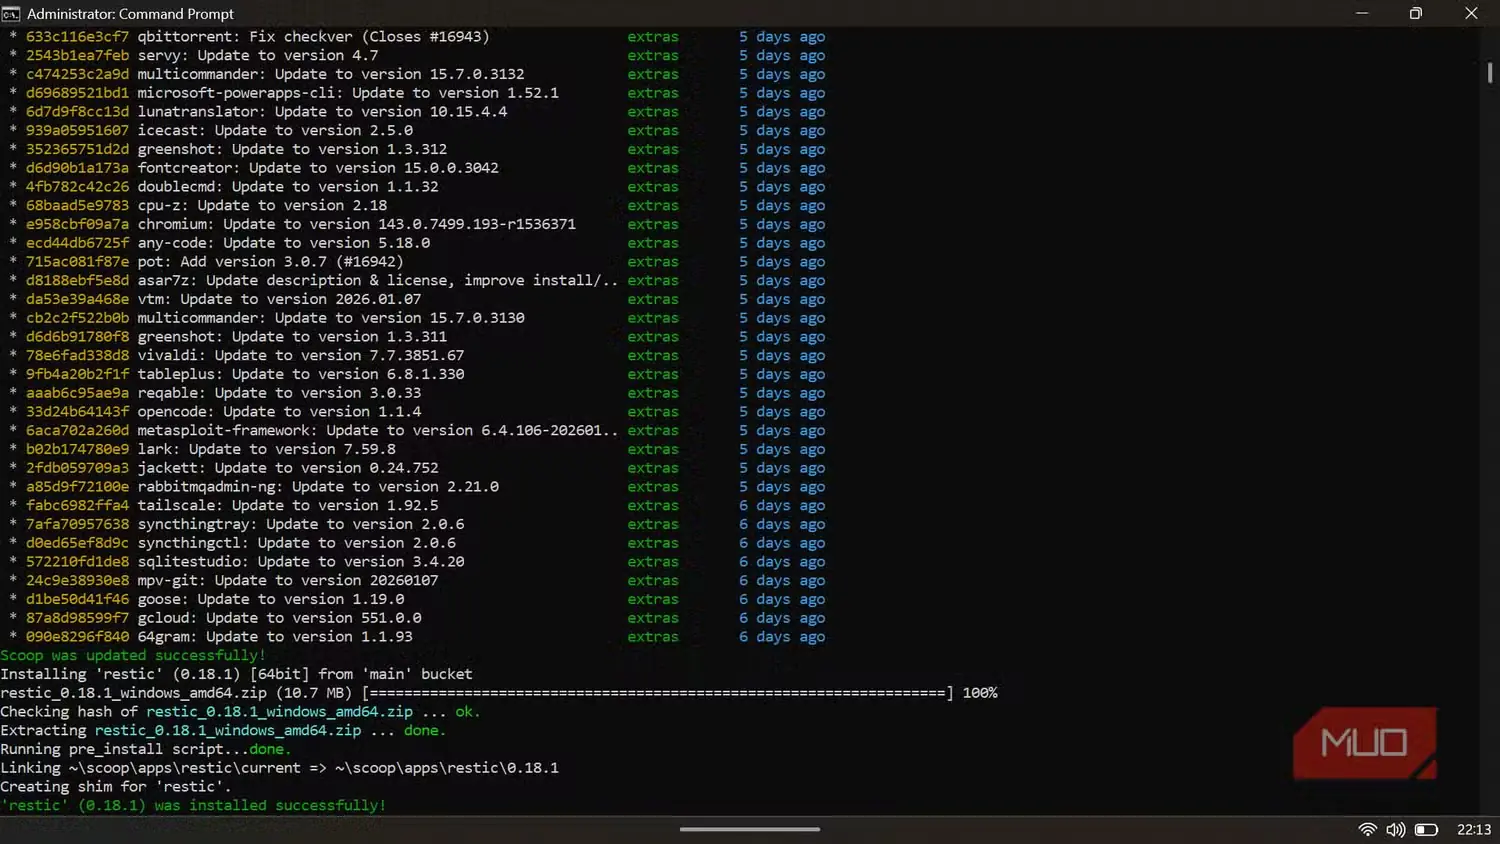Click "5 days ago" in the doublecmd row
The image size is (1500, 844).
pos(782,187)
